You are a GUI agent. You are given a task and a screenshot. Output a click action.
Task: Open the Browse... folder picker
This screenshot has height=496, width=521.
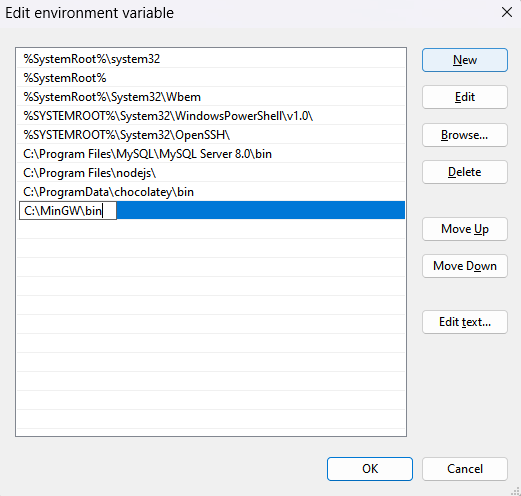(x=465, y=135)
